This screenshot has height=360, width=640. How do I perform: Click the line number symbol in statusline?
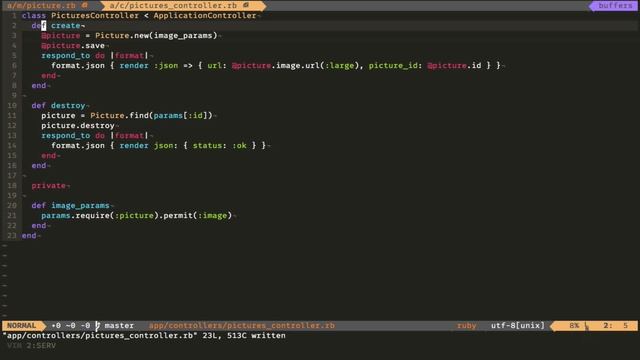click(587, 326)
